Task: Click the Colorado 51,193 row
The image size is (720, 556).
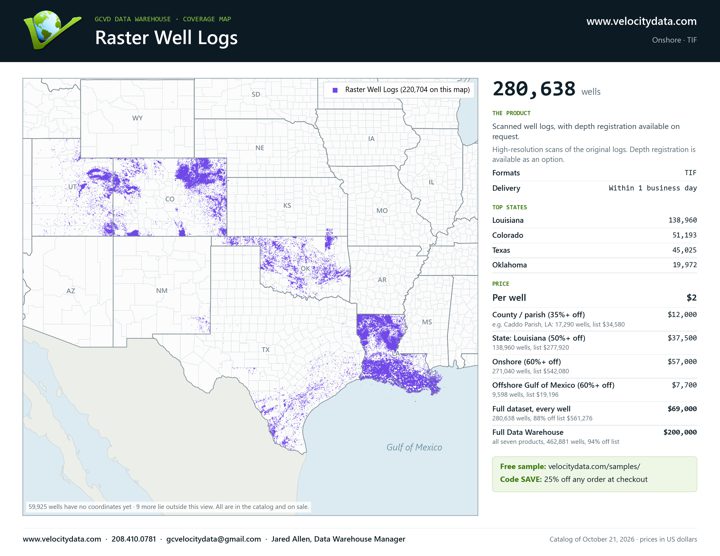Action: tap(594, 235)
